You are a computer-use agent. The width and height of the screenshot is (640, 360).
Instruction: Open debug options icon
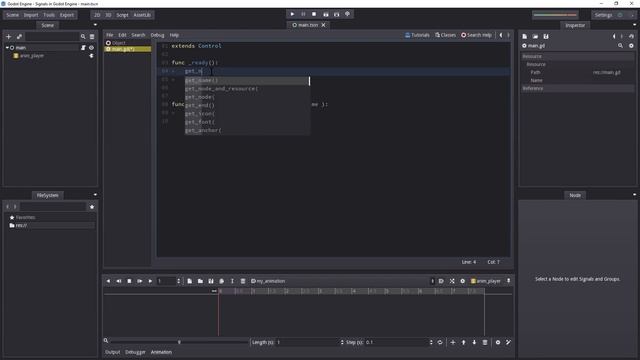(348, 14)
